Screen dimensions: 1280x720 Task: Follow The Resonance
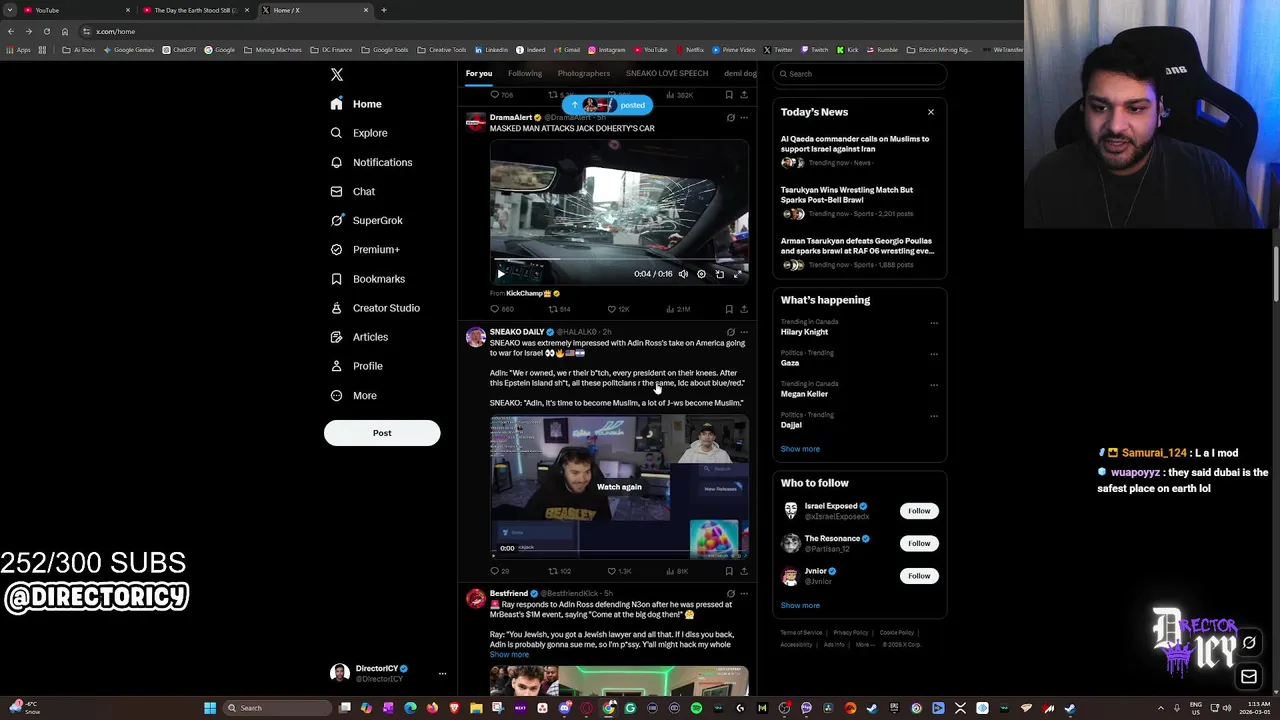(919, 543)
